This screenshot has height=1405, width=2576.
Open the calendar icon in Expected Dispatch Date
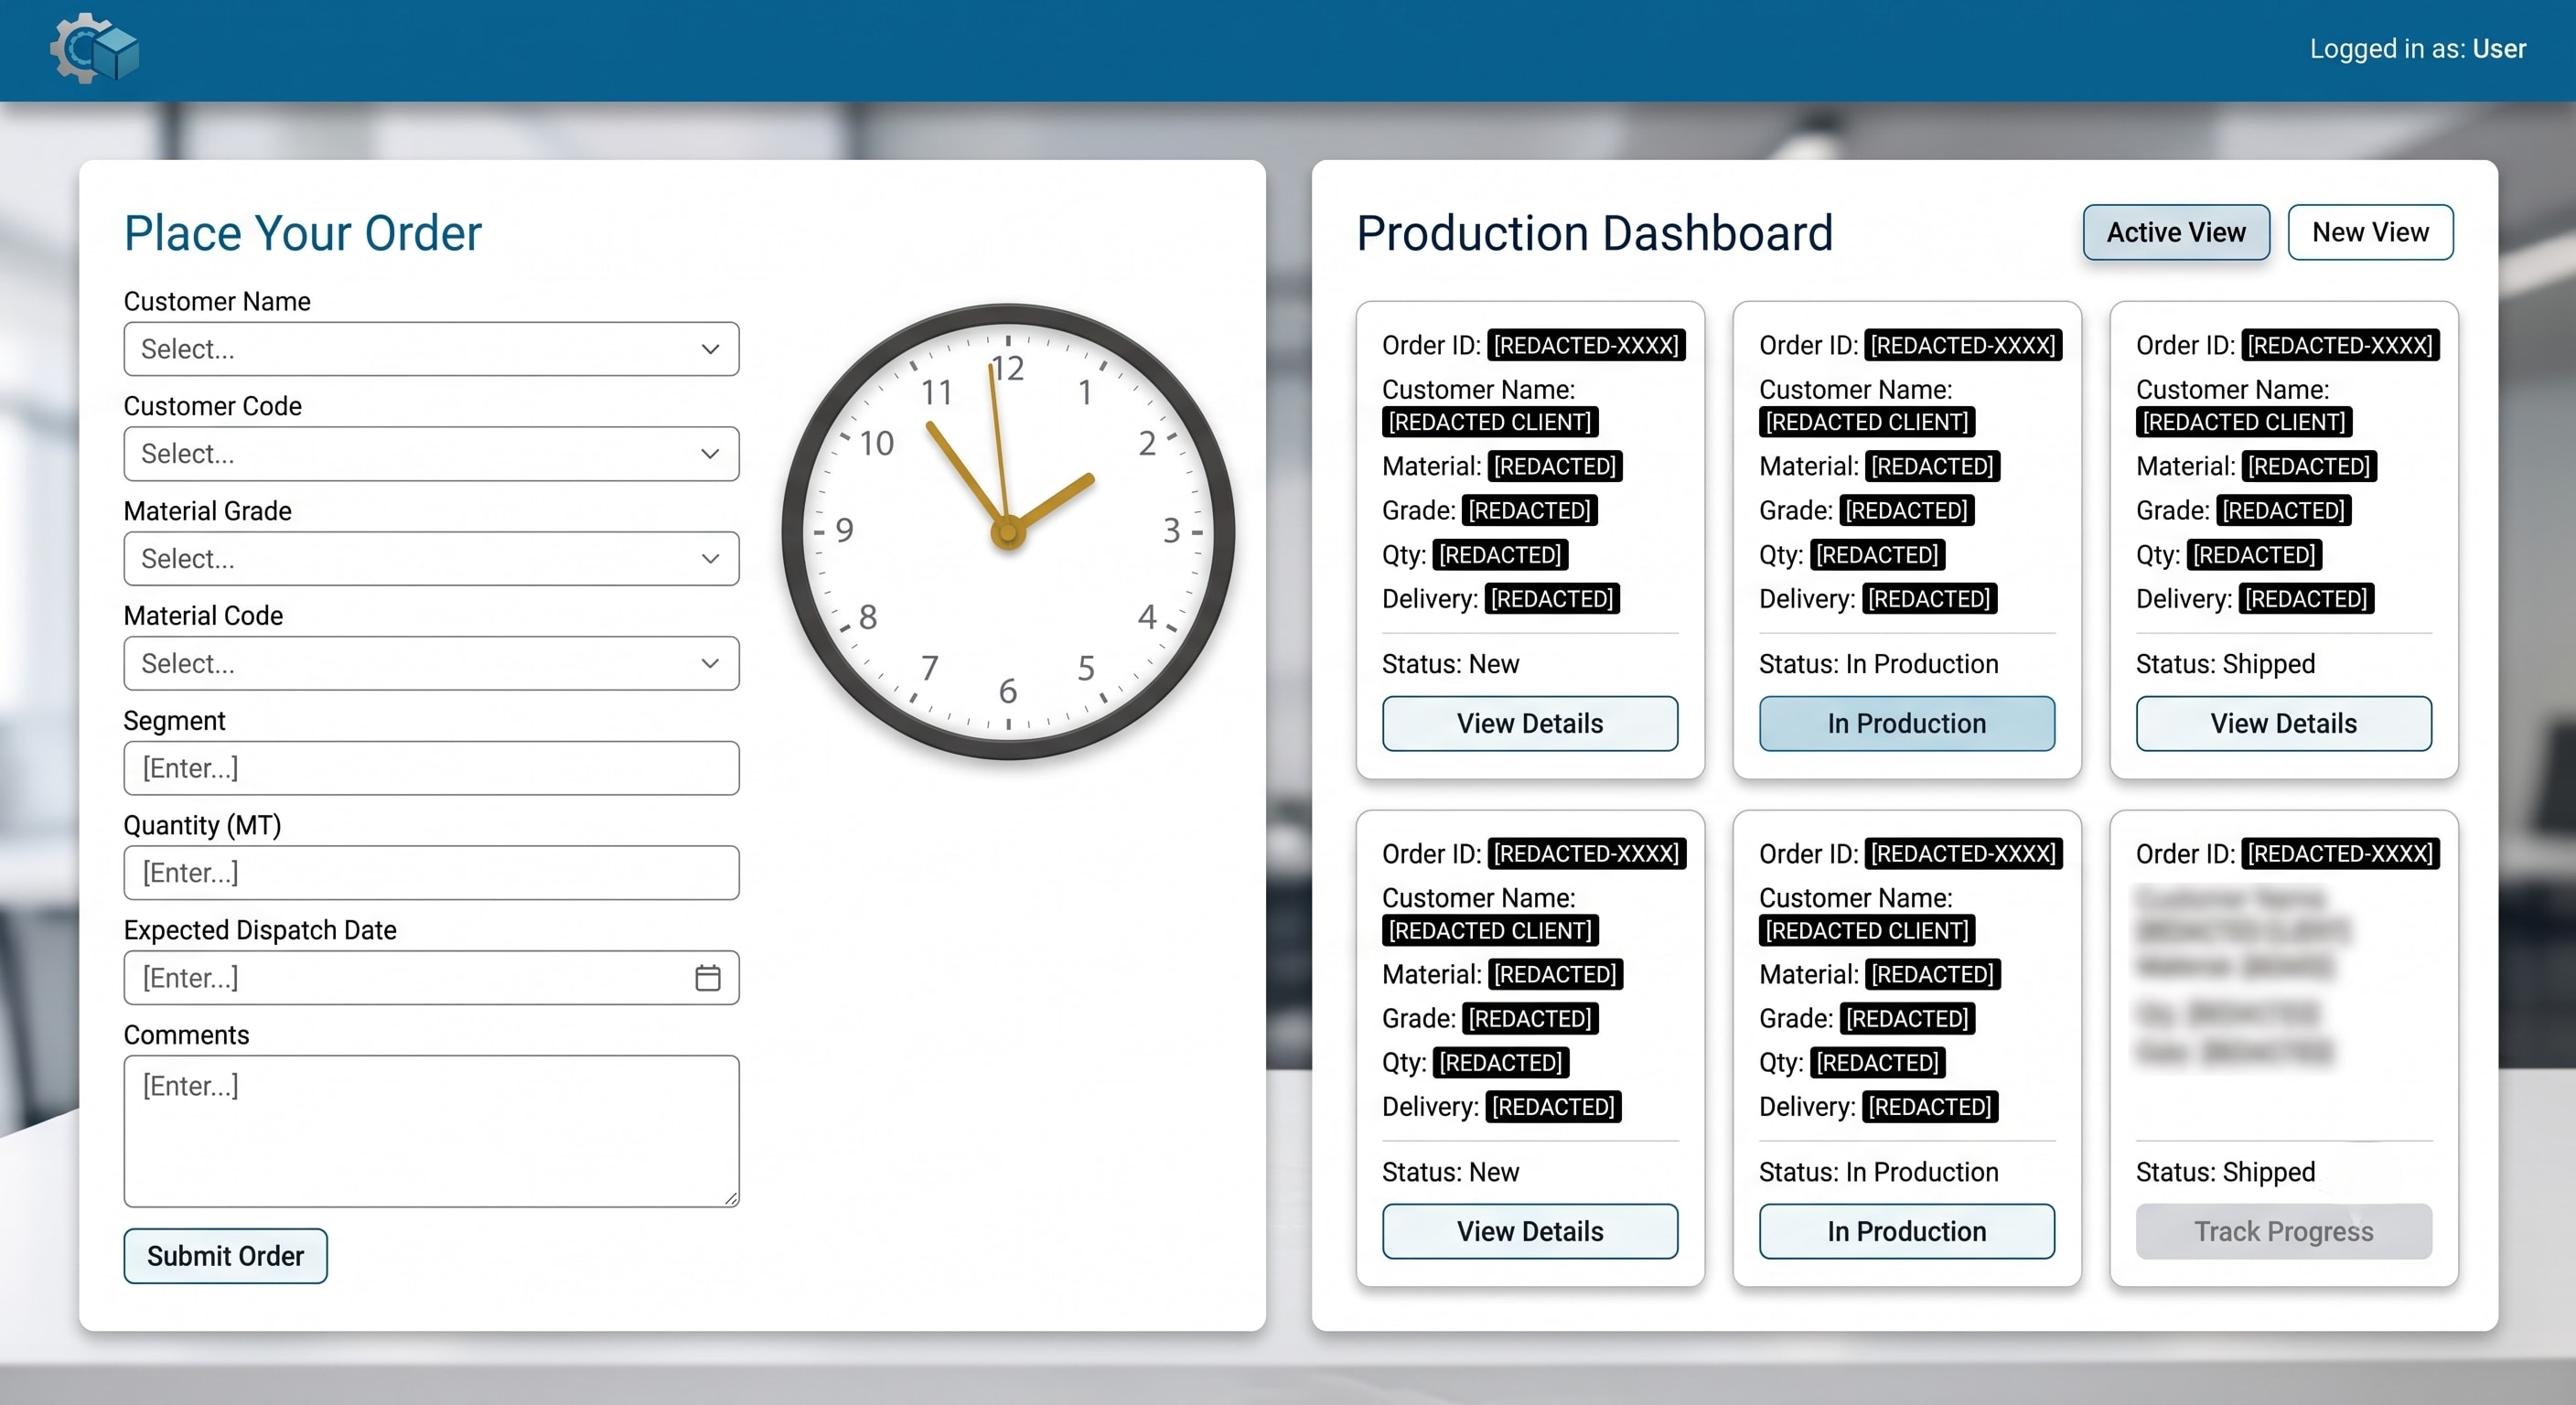[707, 977]
